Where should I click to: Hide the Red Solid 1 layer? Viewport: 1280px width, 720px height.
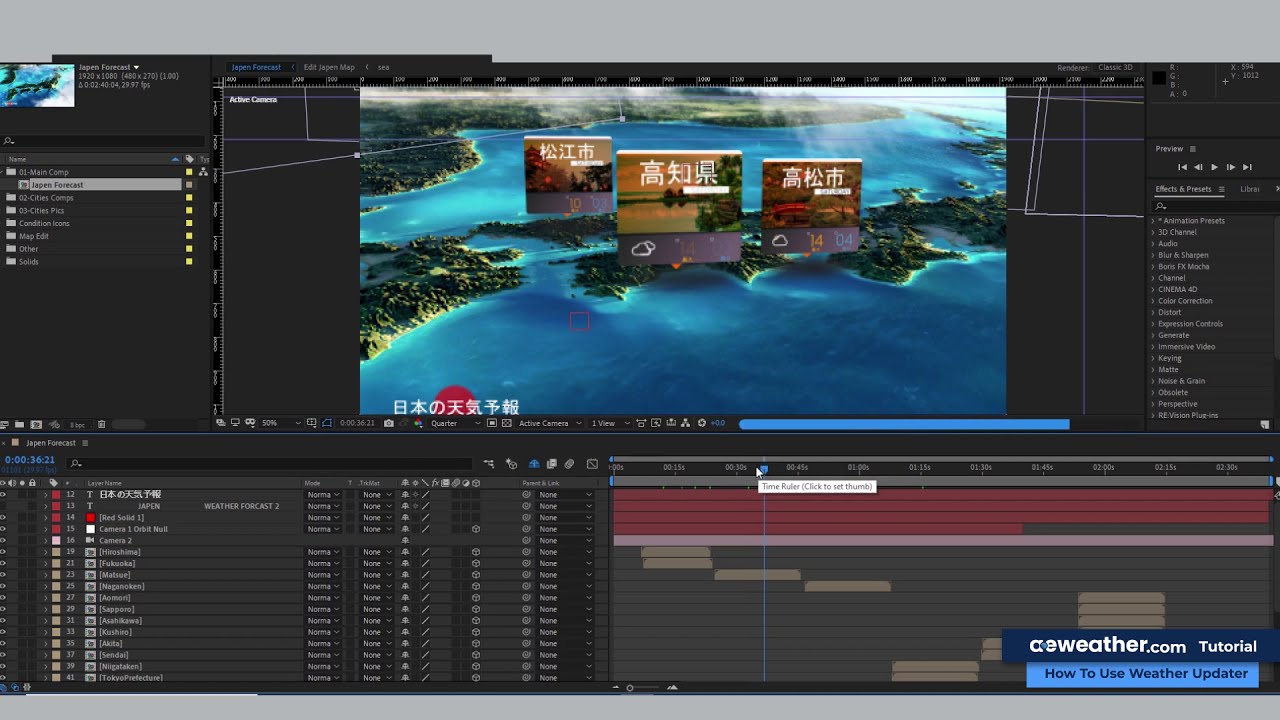click(x=3, y=518)
